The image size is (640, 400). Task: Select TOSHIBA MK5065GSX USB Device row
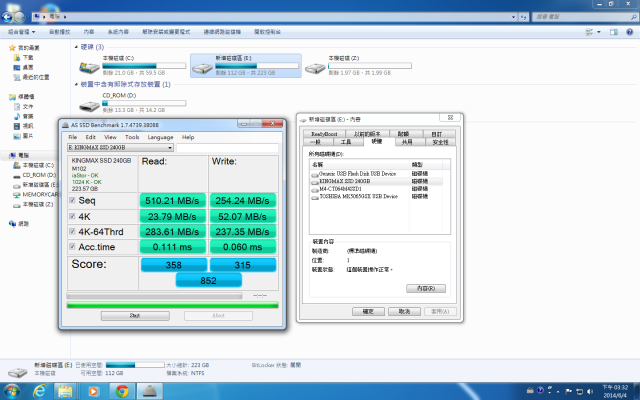click(376, 197)
